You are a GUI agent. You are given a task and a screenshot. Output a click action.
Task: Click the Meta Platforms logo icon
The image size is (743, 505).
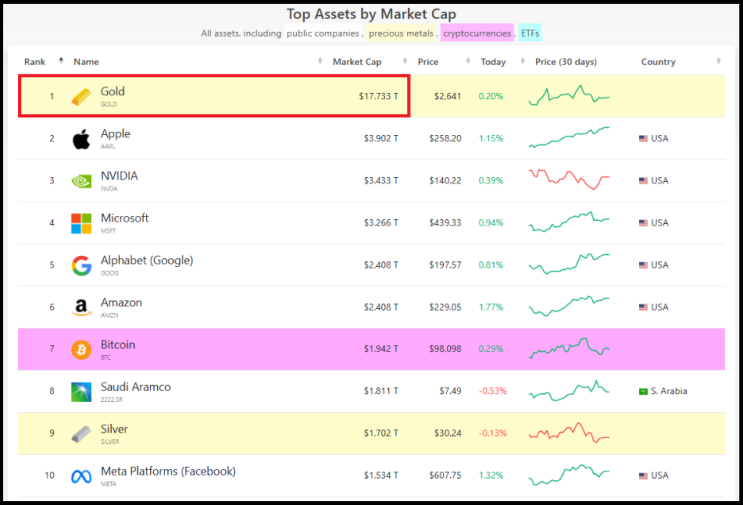click(81, 476)
